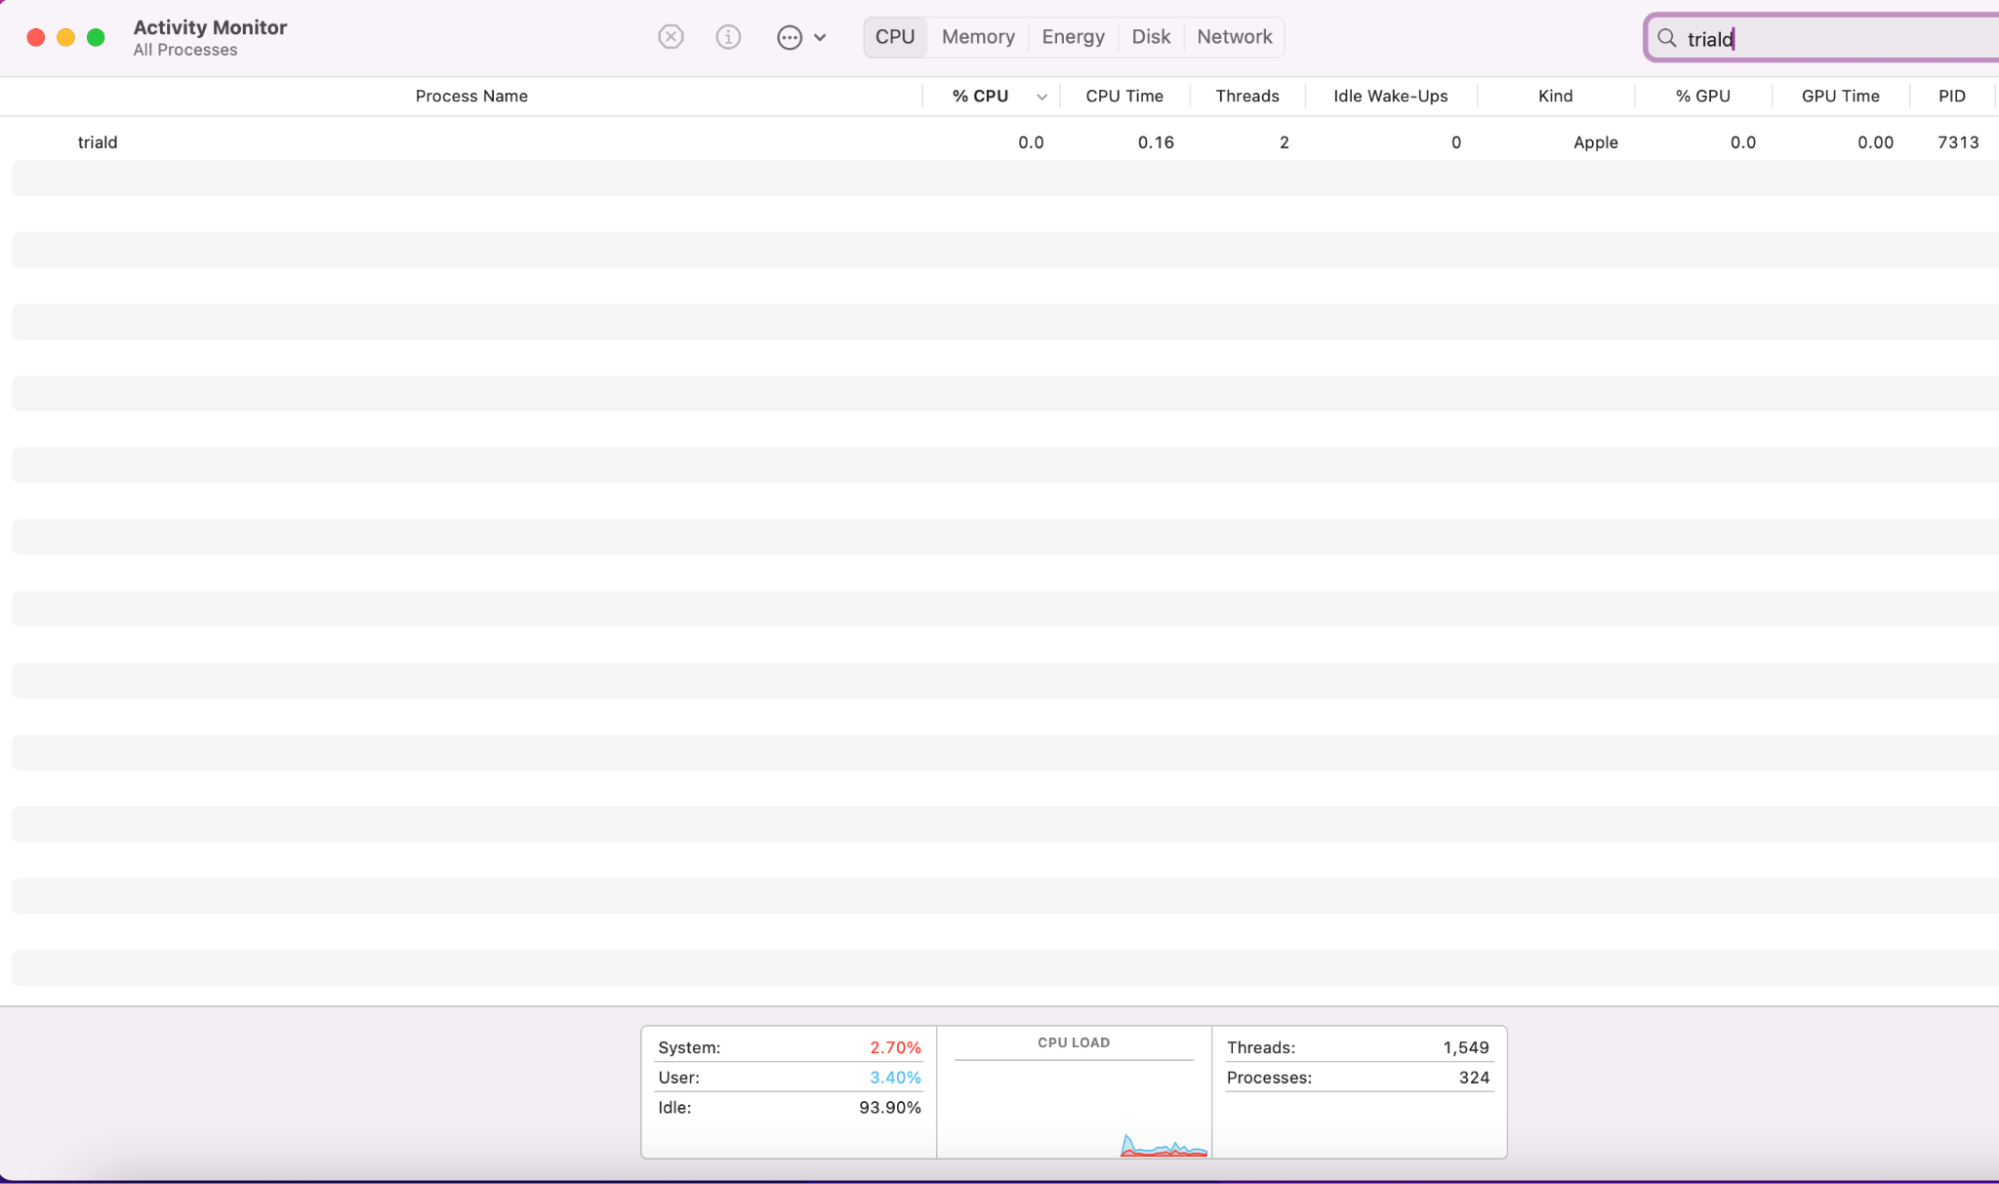
Task: Select the Activity Monitor red close button
Action: pos(35,36)
